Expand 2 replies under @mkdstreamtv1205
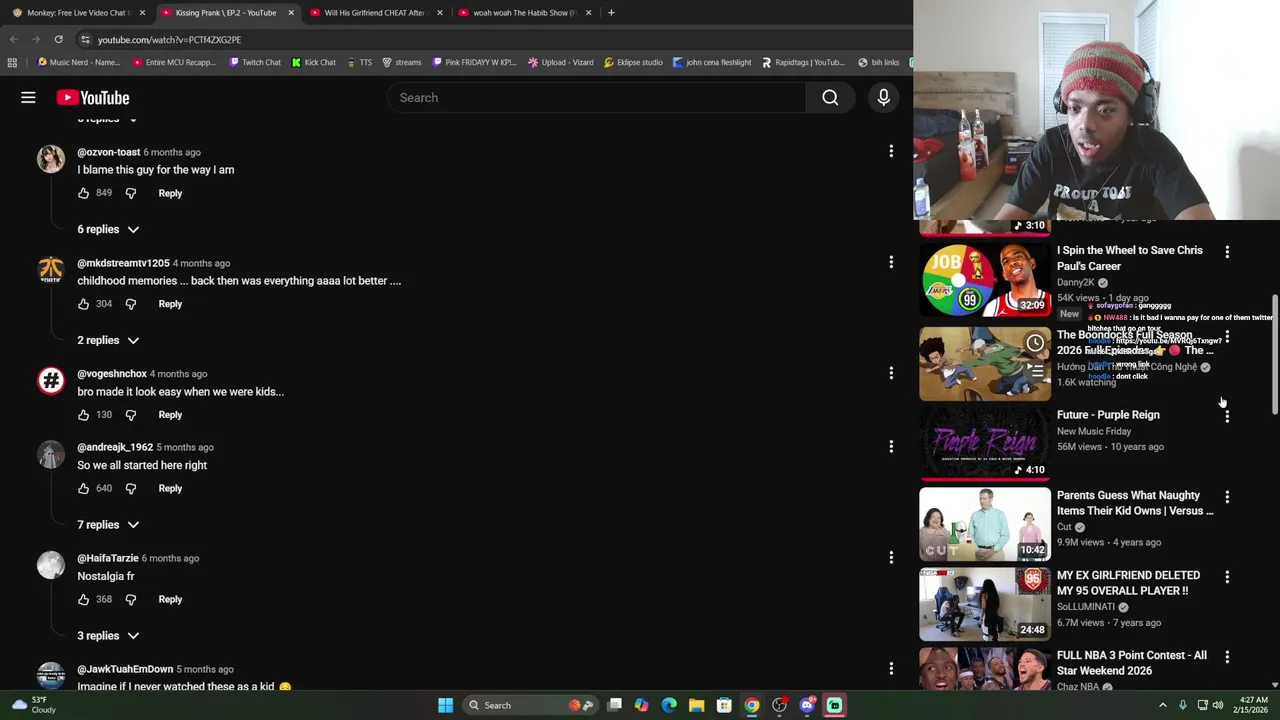 [x=108, y=340]
